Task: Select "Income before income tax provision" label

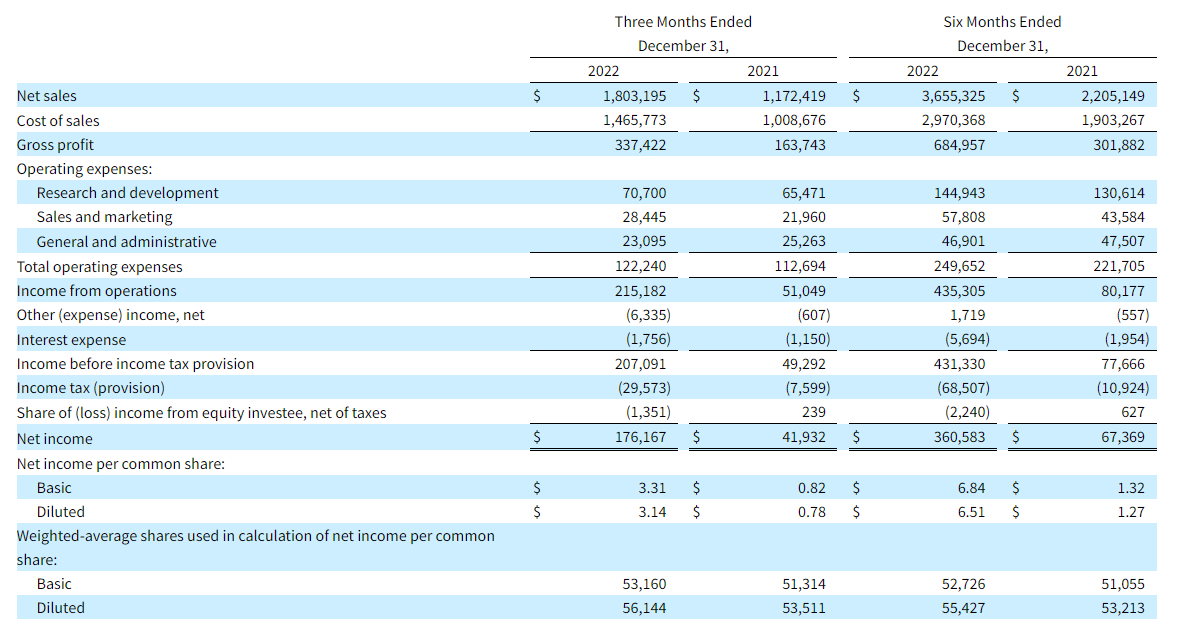Action: [135, 364]
